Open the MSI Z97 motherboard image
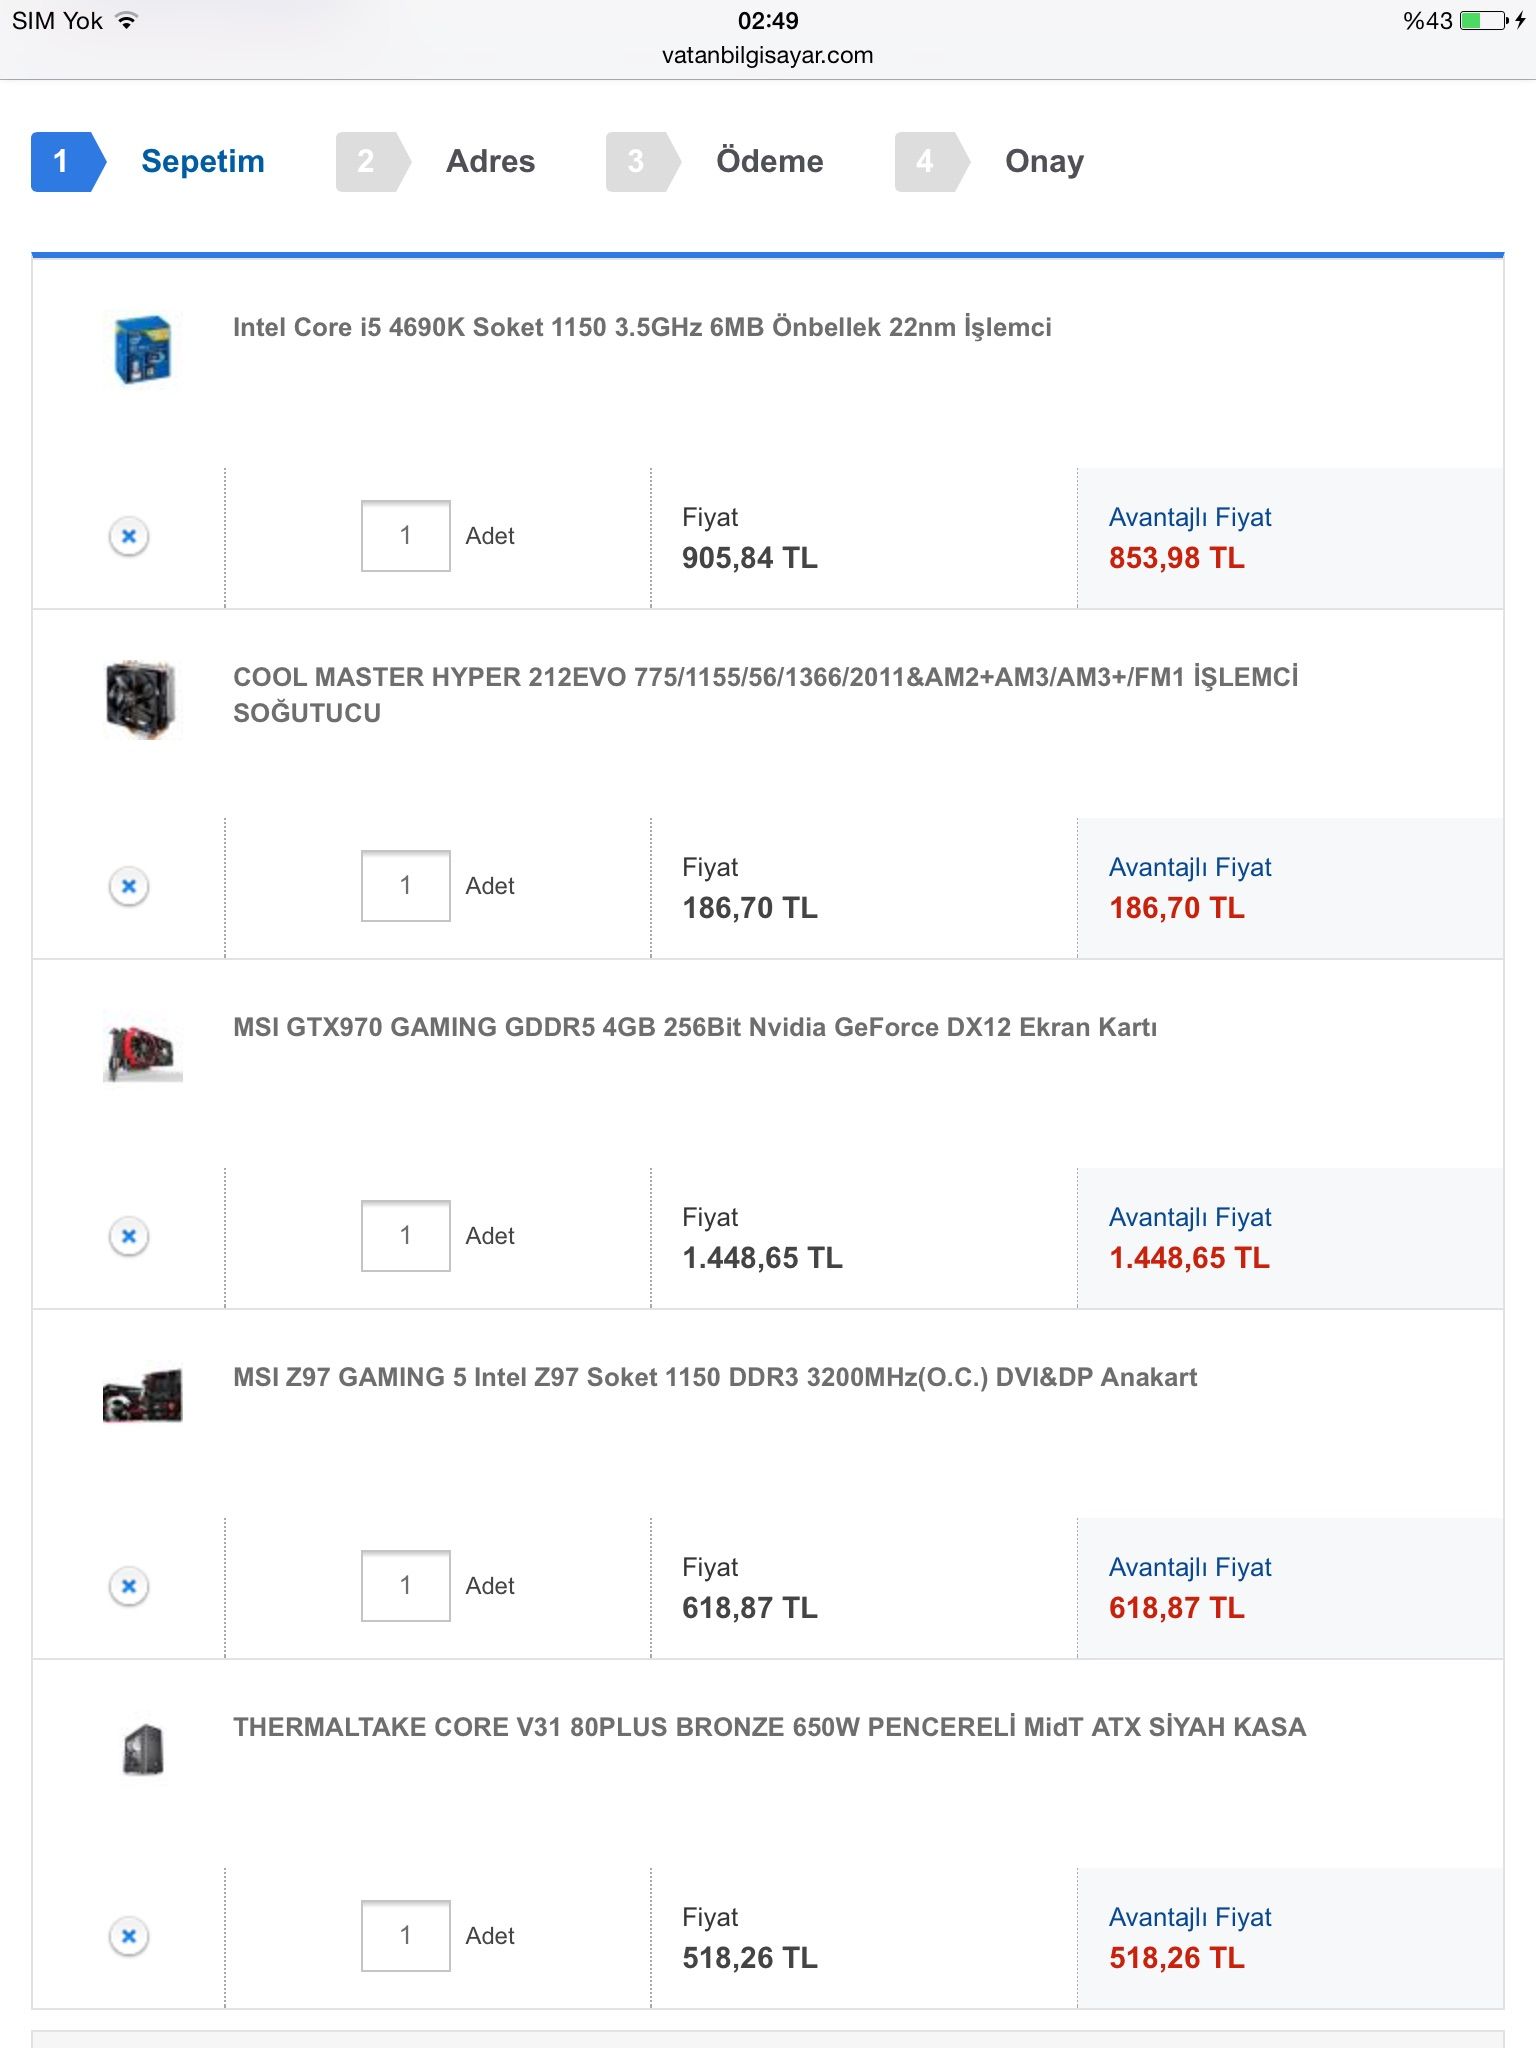This screenshot has width=1536, height=2048. [x=142, y=1395]
